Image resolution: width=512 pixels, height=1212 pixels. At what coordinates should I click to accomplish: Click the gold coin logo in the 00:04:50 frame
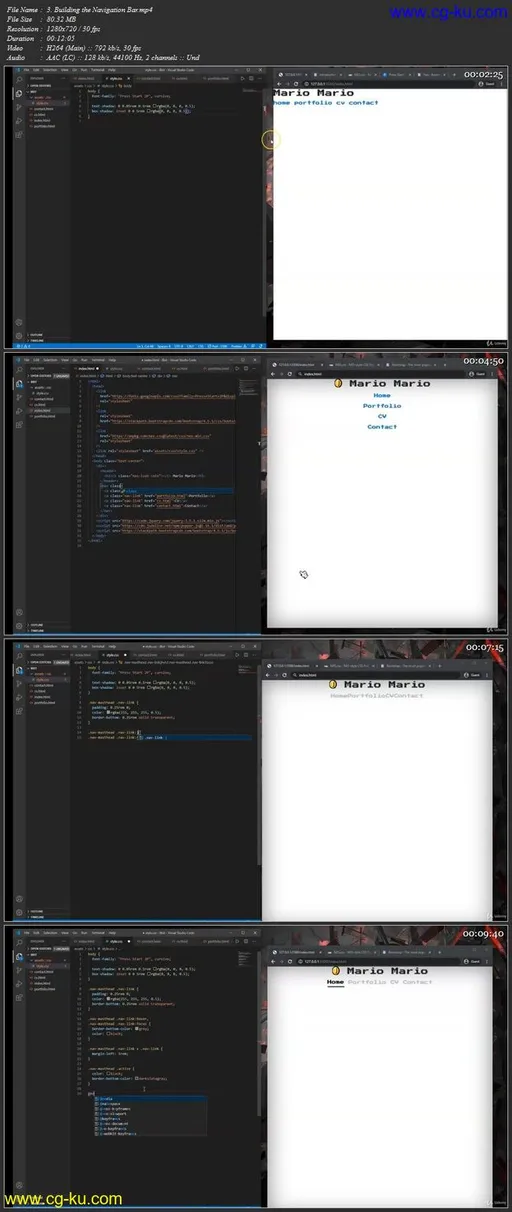point(337,383)
